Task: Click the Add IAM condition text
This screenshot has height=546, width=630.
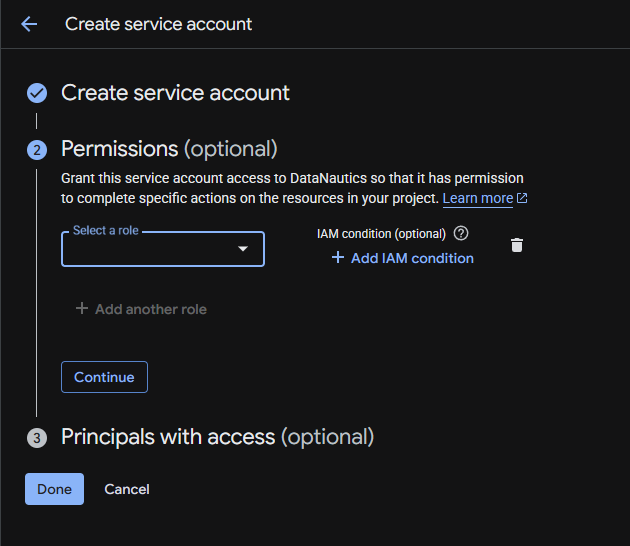Action: tap(412, 258)
